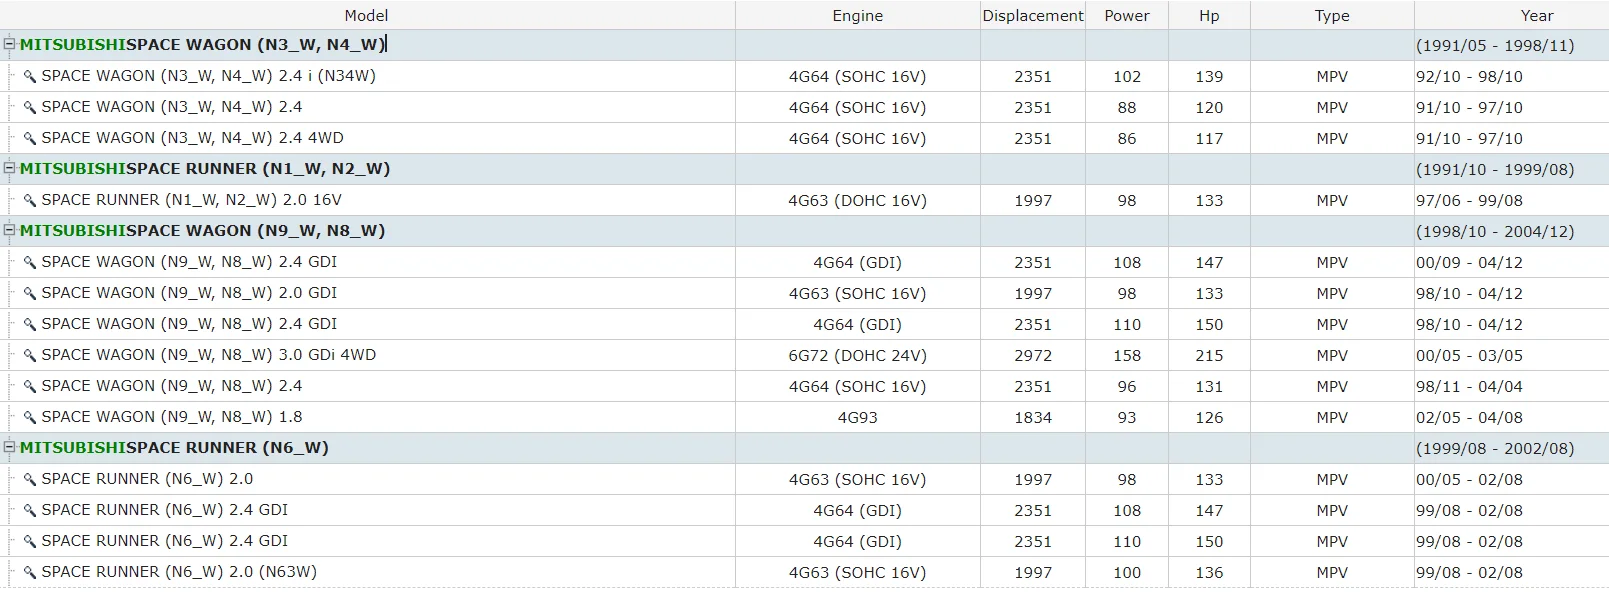The image size is (1609, 593).
Task: Click magnifier icon for SPACE WAGON 2.4 i (N34W)
Action: tap(30, 77)
